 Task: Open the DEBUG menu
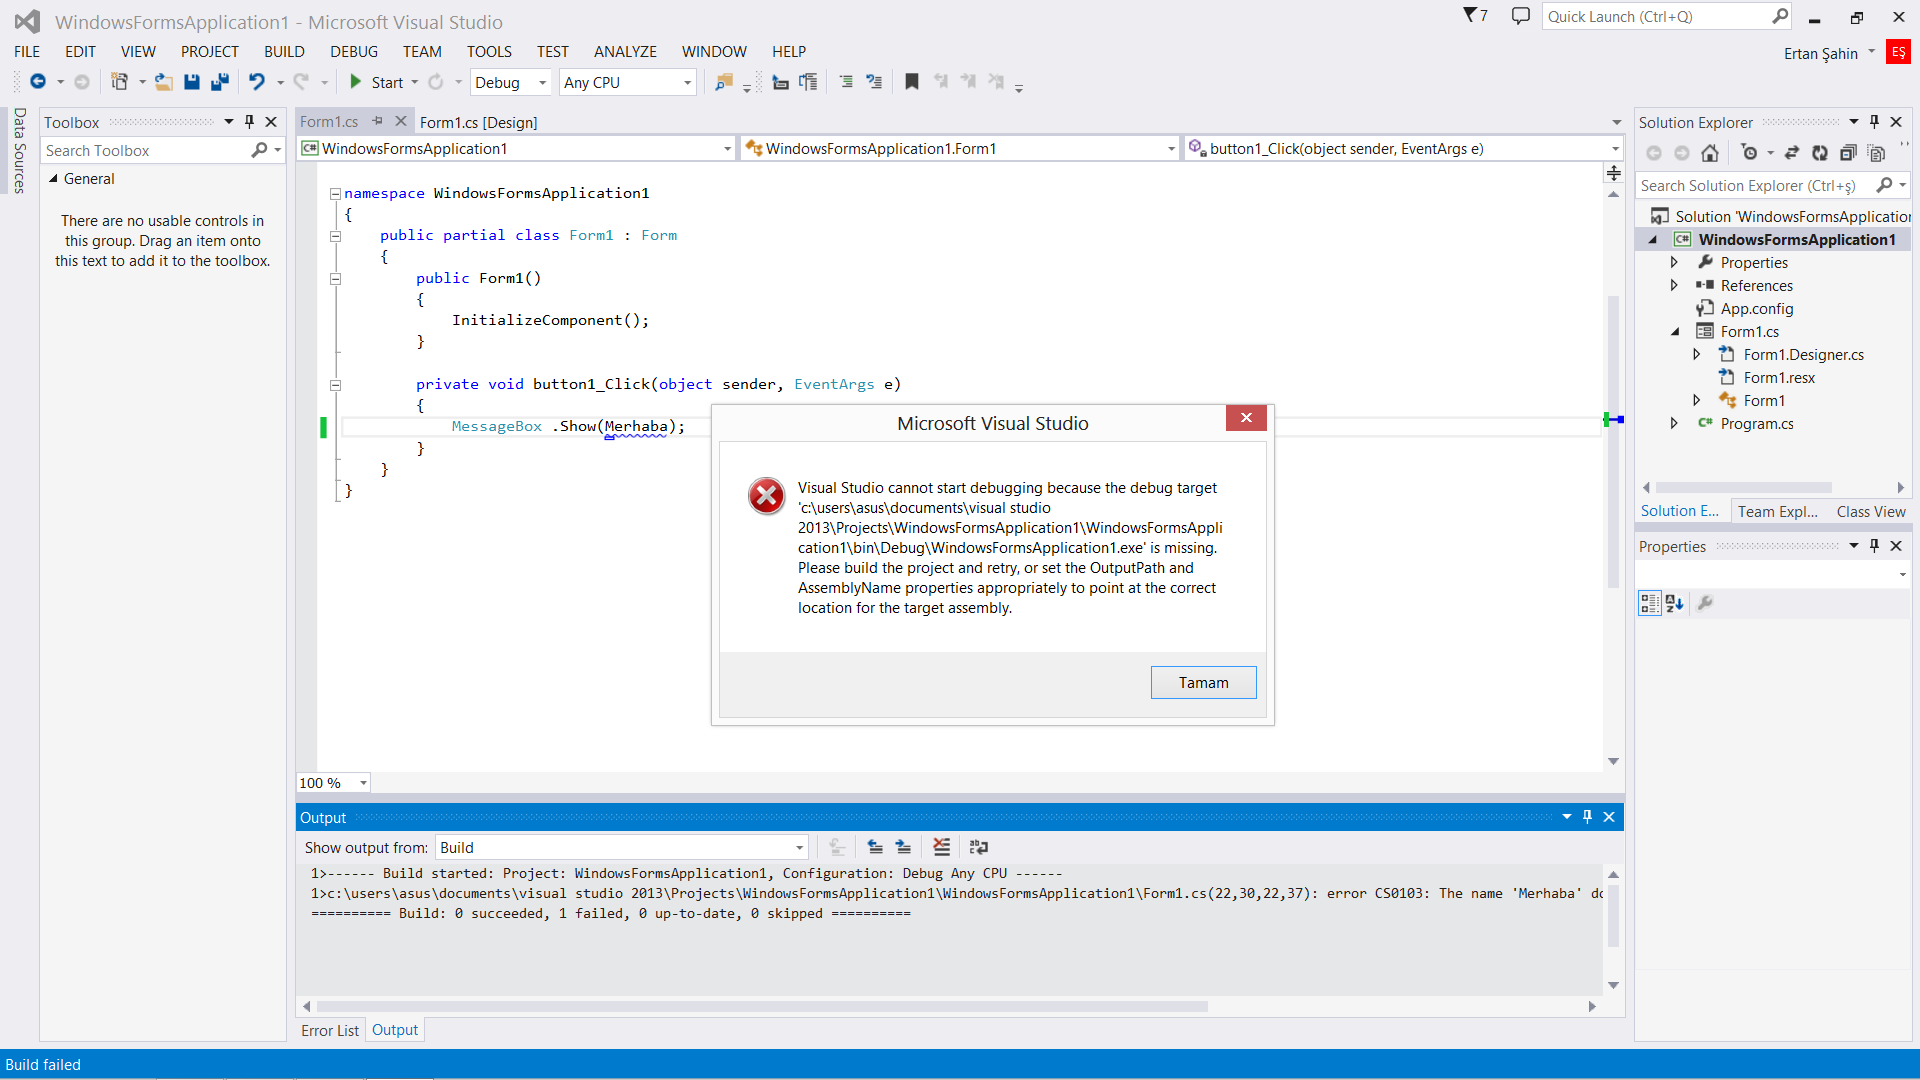[354, 51]
